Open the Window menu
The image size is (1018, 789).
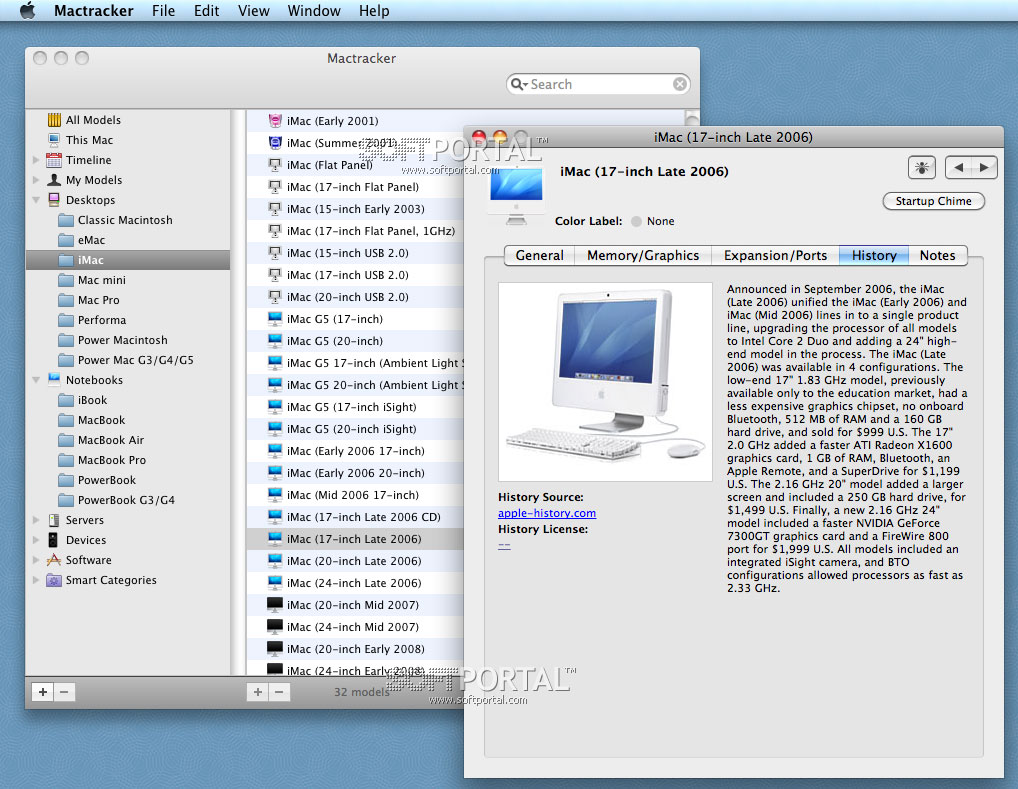[x=314, y=11]
